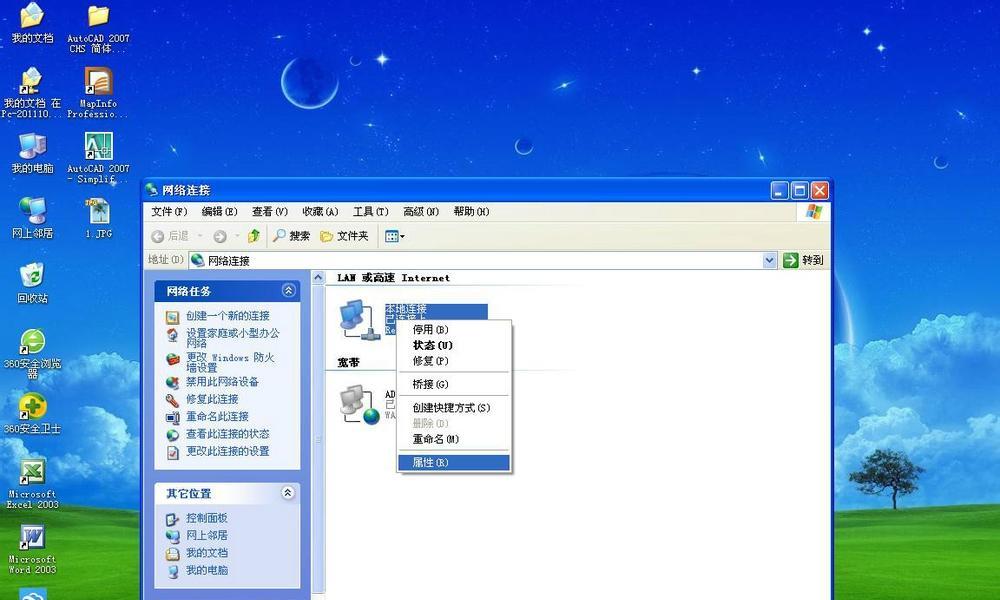Choose 创建快捷方式(S) in context menu
Screen dimensions: 1000x600
tap(453, 408)
